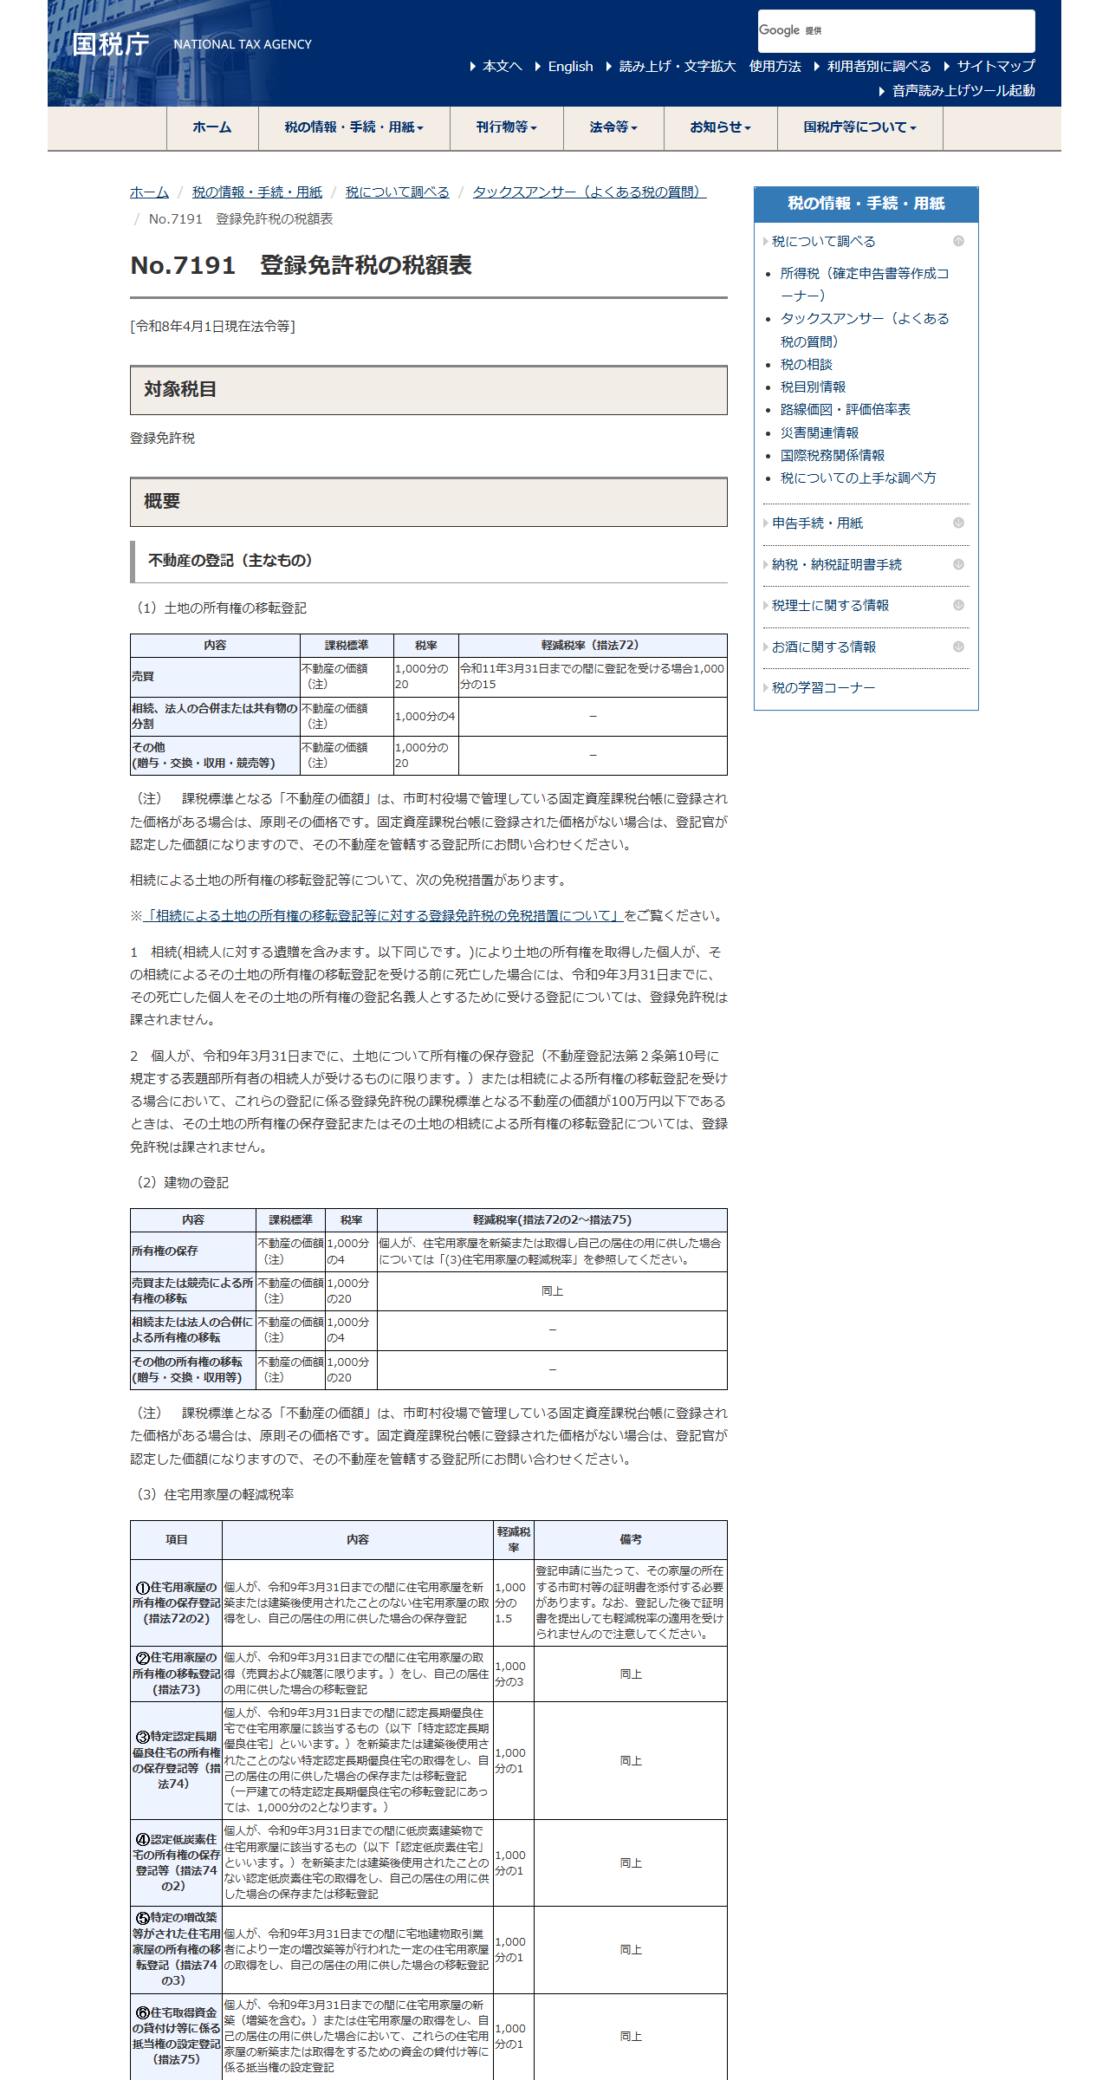
Task: Click 税について調べる breadcrumb link
Action: pyautogui.click(x=397, y=192)
